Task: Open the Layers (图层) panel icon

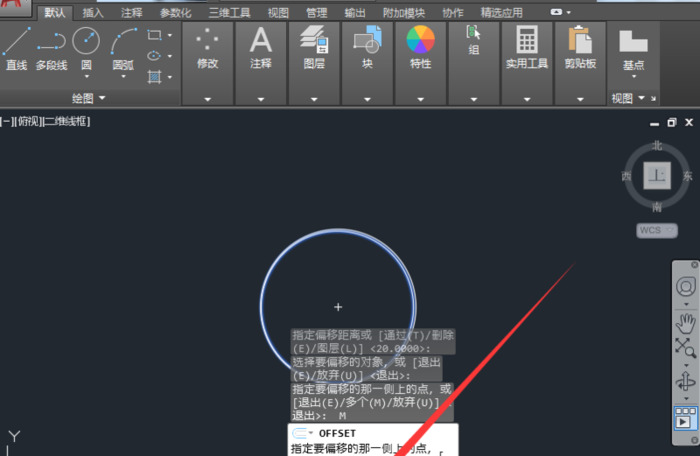Action: (313, 45)
